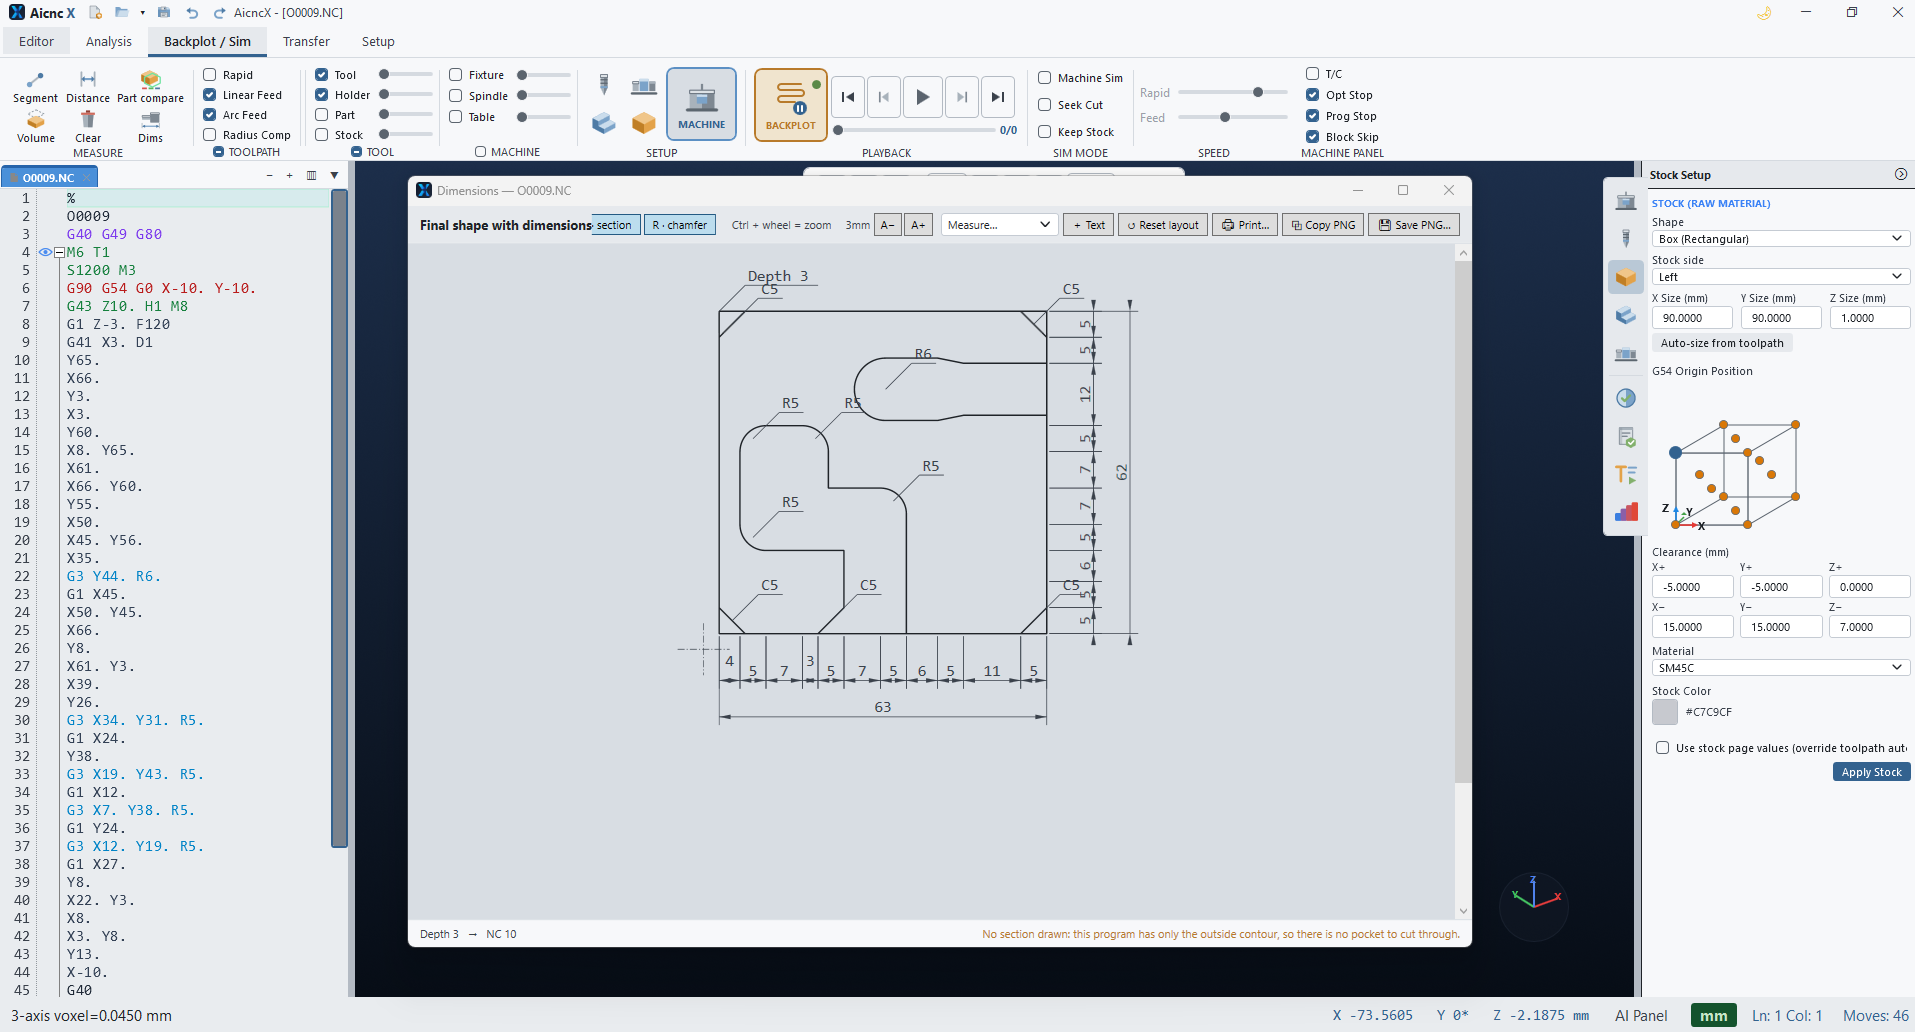The image size is (1915, 1032).
Task: Toggle the eye icon on line 4
Action: tap(45, 252)
